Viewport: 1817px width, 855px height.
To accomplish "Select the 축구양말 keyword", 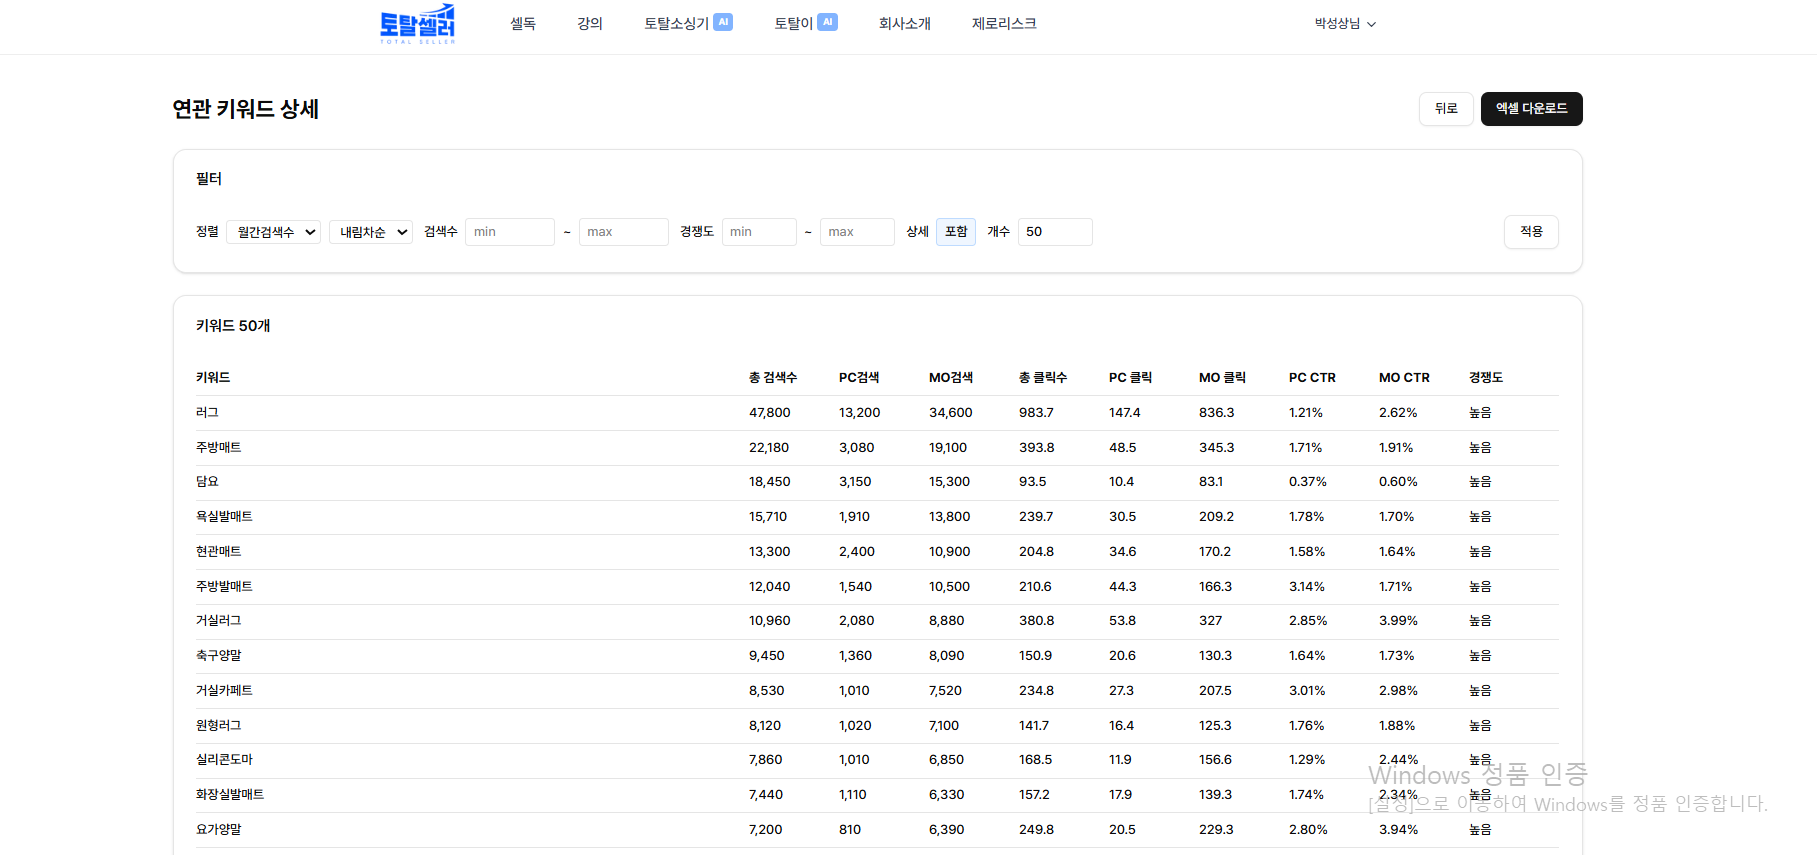I will [219, 656].
